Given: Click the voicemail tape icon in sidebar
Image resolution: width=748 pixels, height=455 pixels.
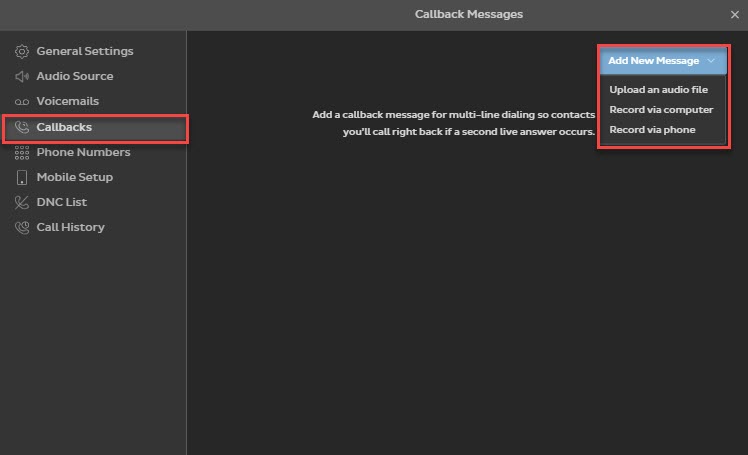Looking at the screenshot, I should [x=22, y=102].
